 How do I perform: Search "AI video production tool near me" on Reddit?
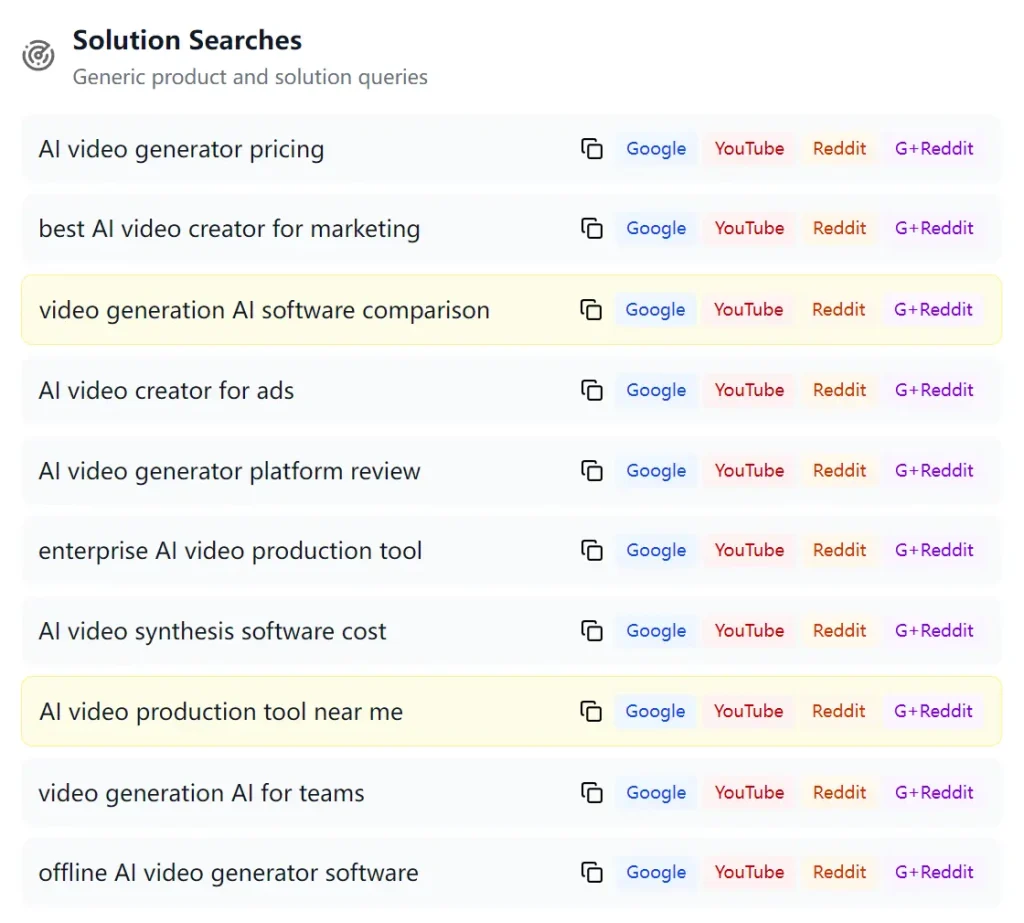click(838, 711)
